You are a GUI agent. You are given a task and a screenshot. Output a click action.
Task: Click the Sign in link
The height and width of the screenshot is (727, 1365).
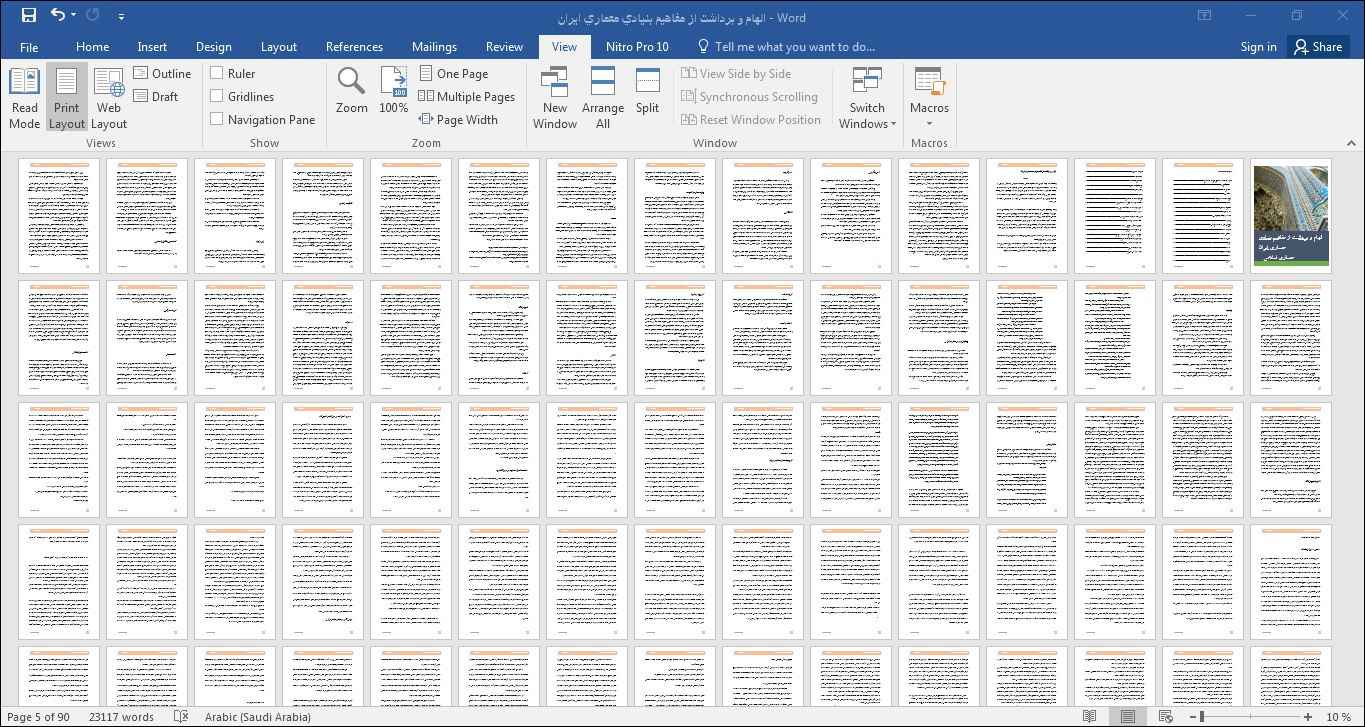tap(1258, 47)
